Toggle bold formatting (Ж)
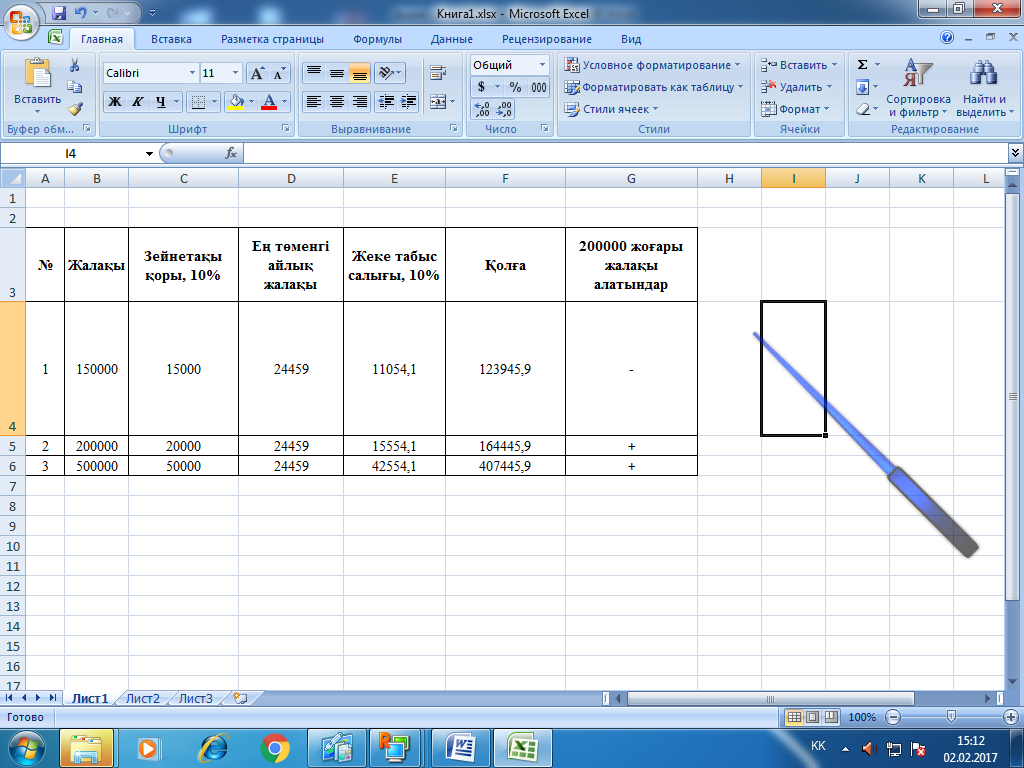Image resolution: width=1024 pixels, height=768 pixels. point(115,101)
